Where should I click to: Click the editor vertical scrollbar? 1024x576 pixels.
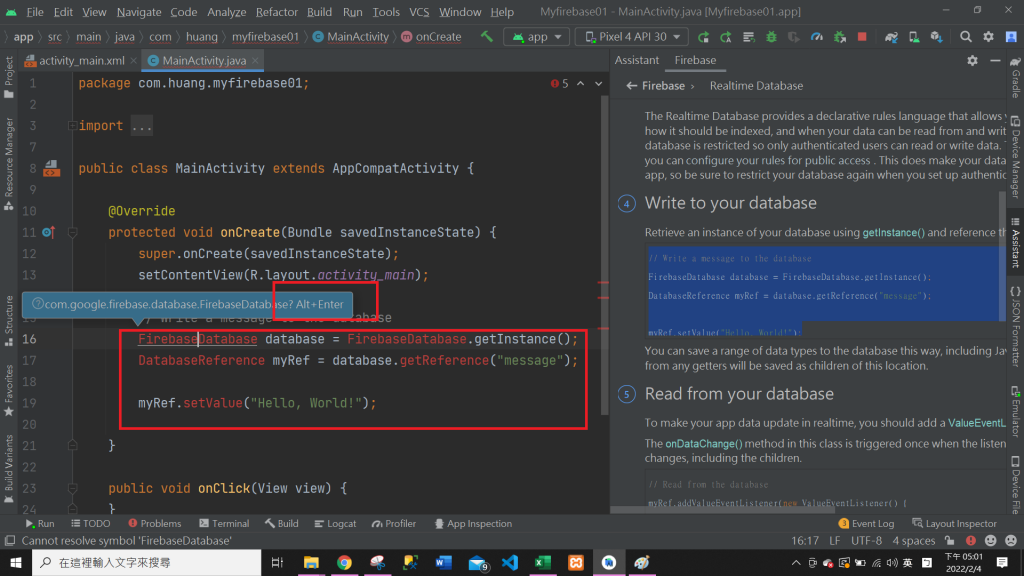(605, 255)
